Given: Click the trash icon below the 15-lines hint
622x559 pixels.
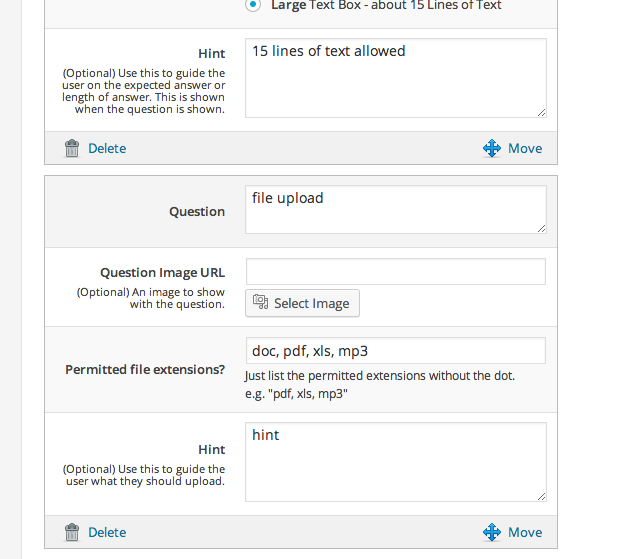Looking at the screenshot, I should [72, 148].
